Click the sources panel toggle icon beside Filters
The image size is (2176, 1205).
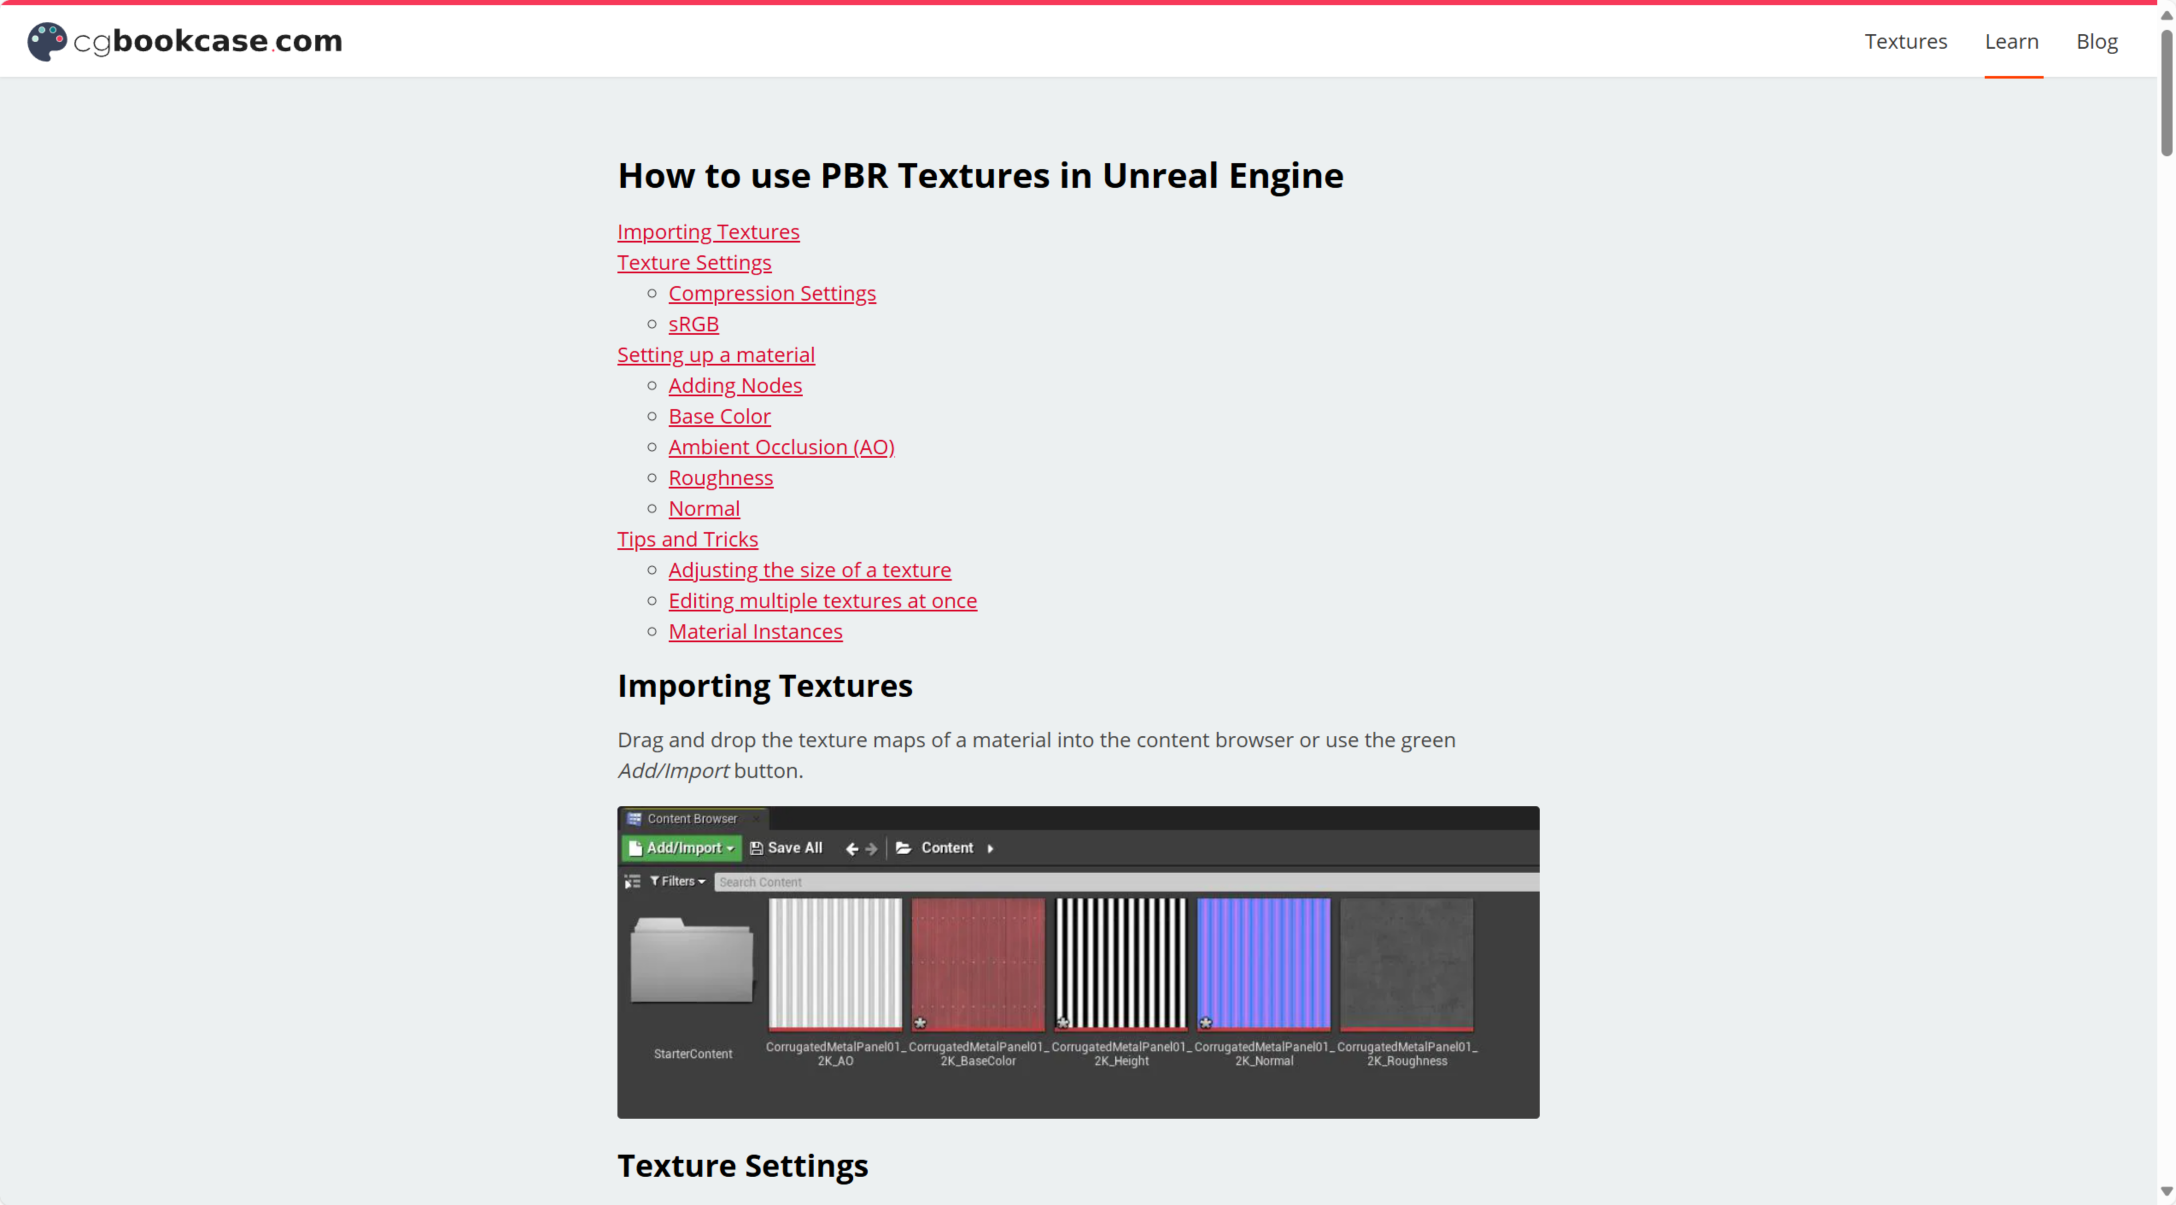coord(632,882)
